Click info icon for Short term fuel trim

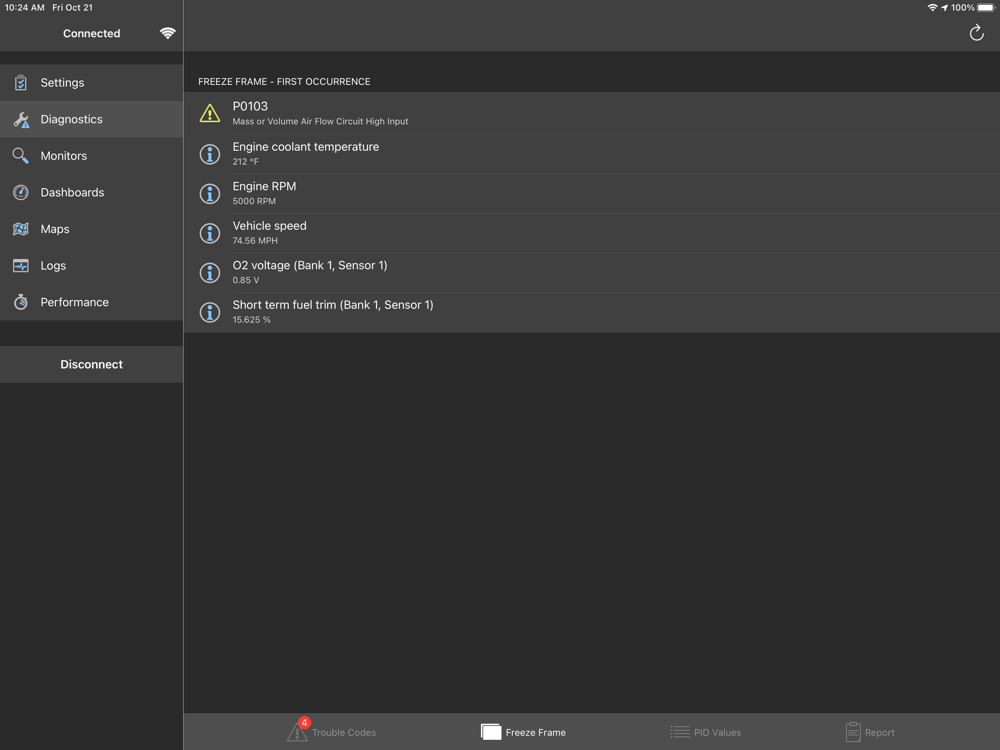210,312
